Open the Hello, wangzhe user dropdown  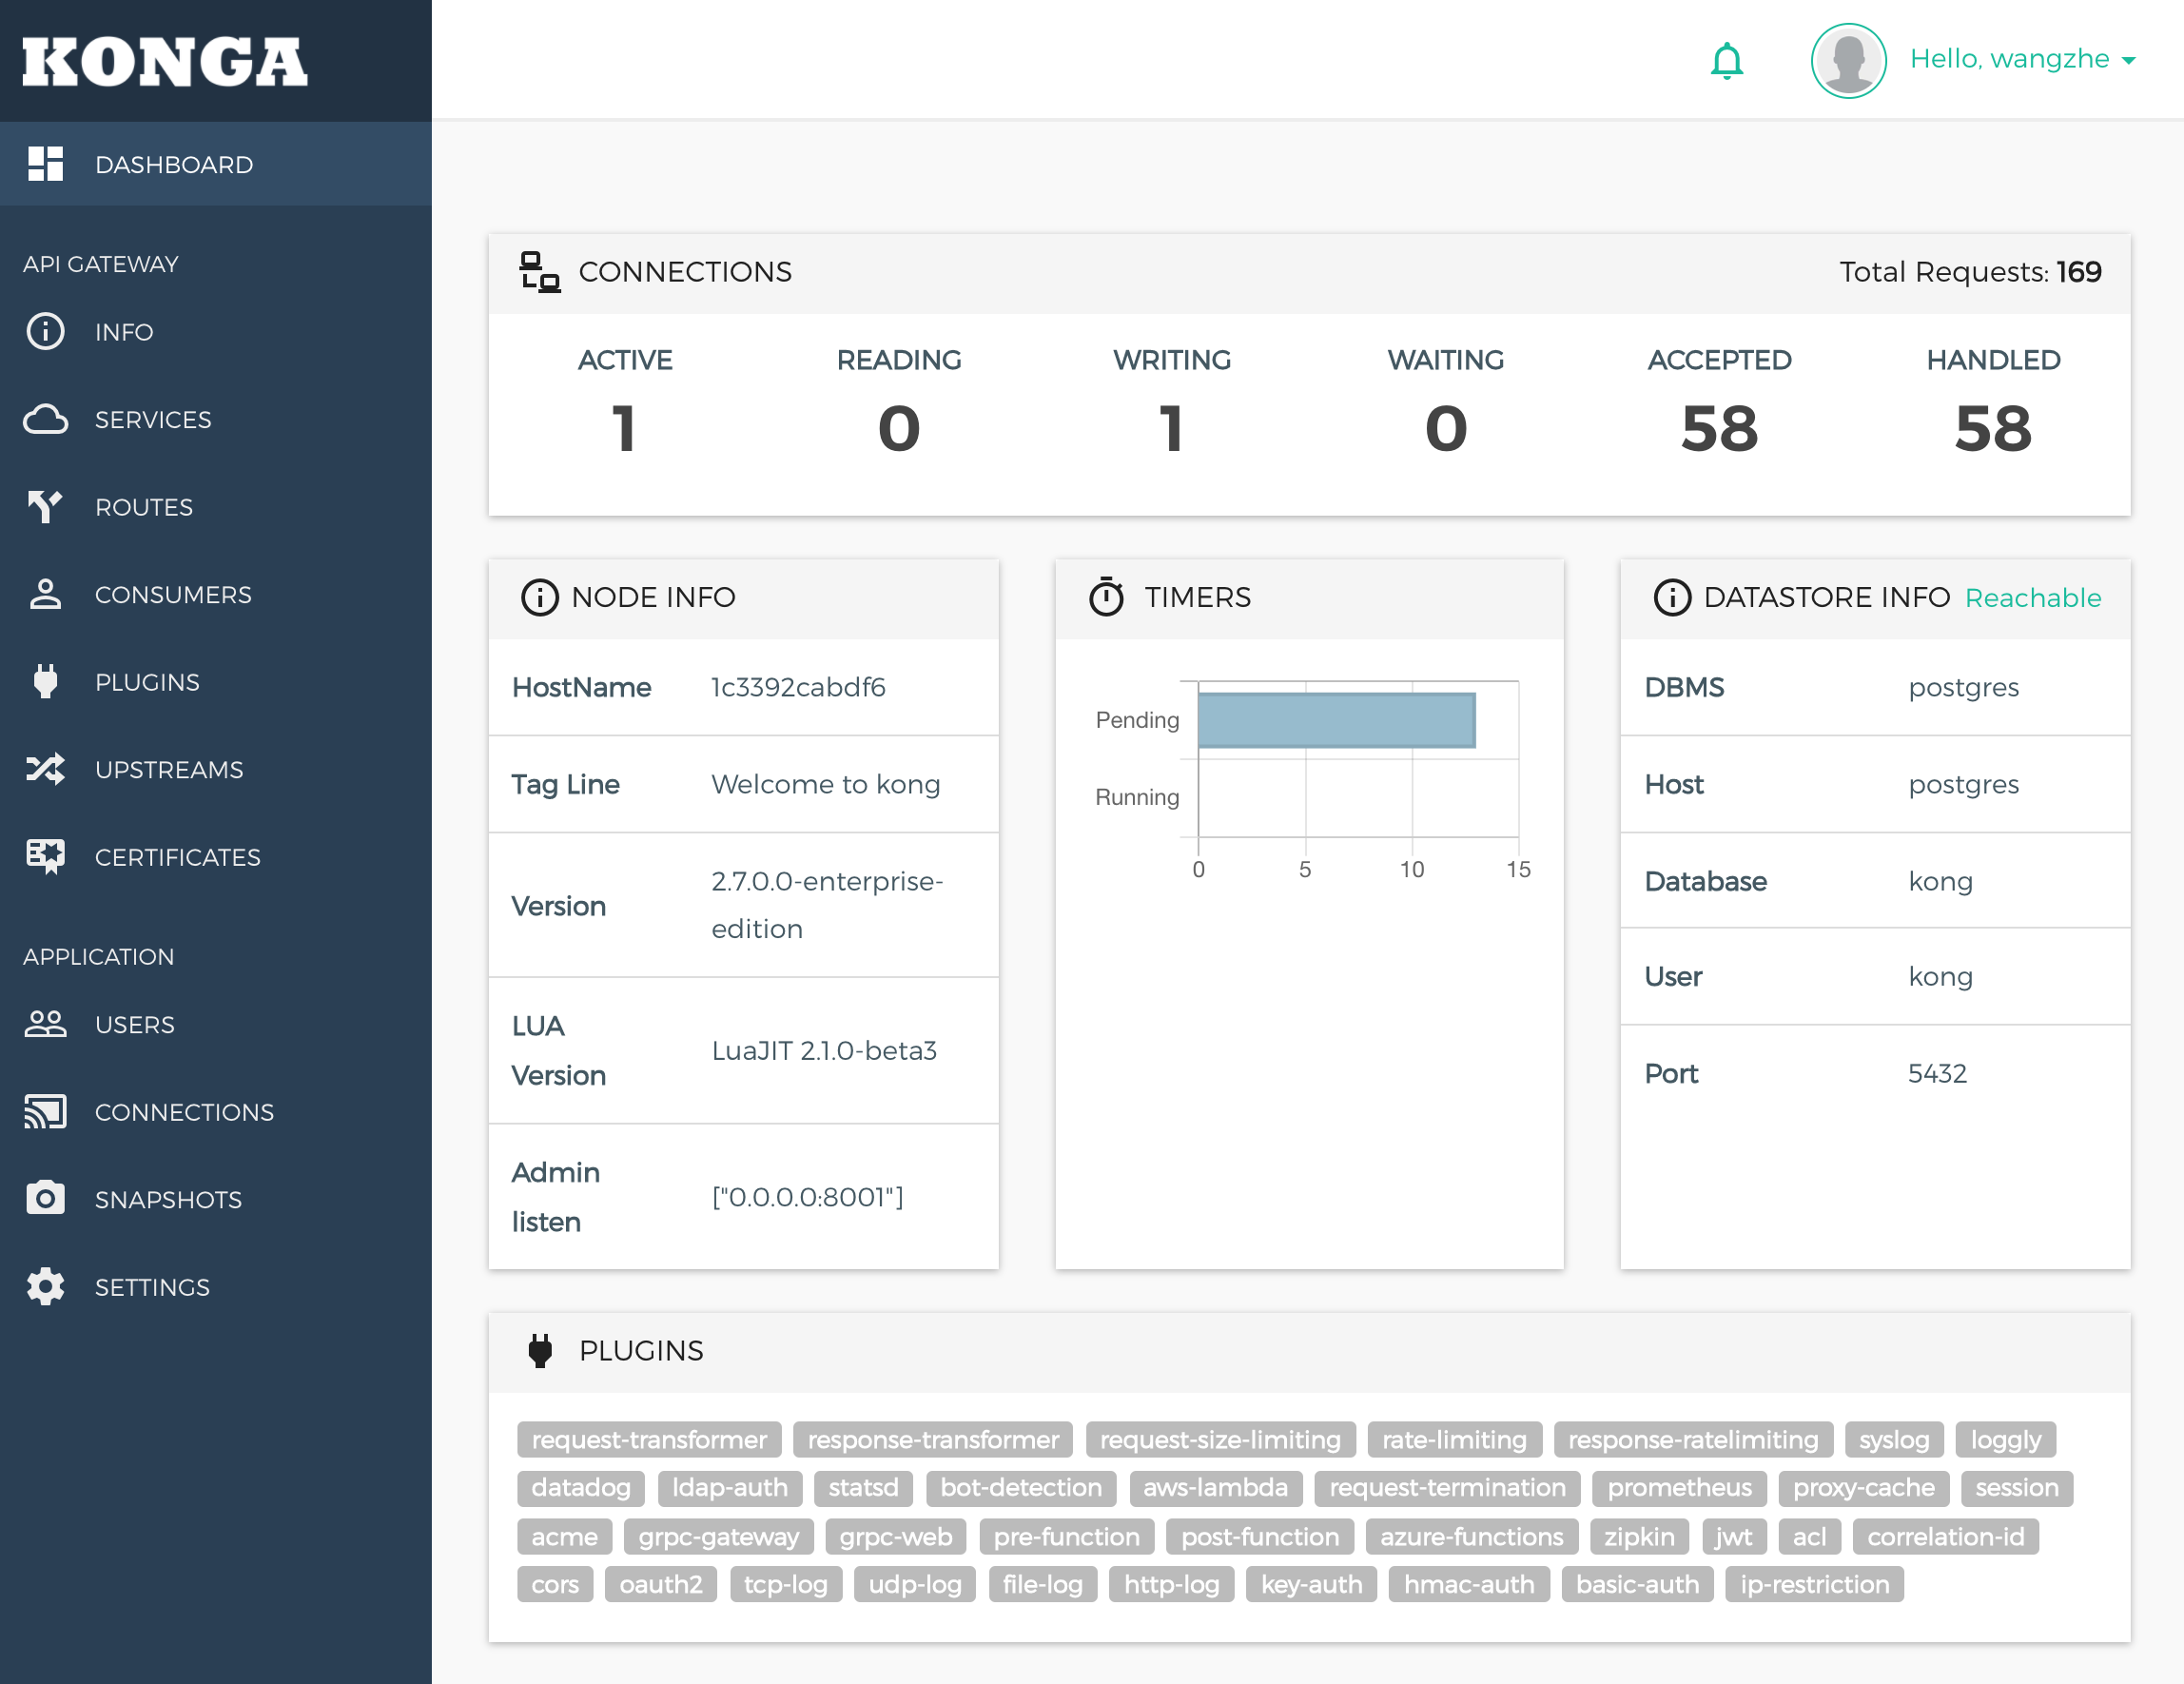(x=2022, y=60)
